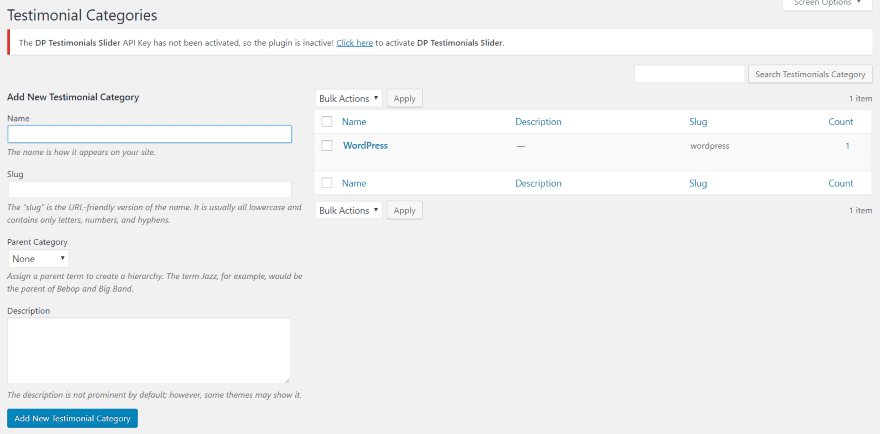Sort by the top Count column header
This screenshot has height=434, width=880.
[840, 122]
